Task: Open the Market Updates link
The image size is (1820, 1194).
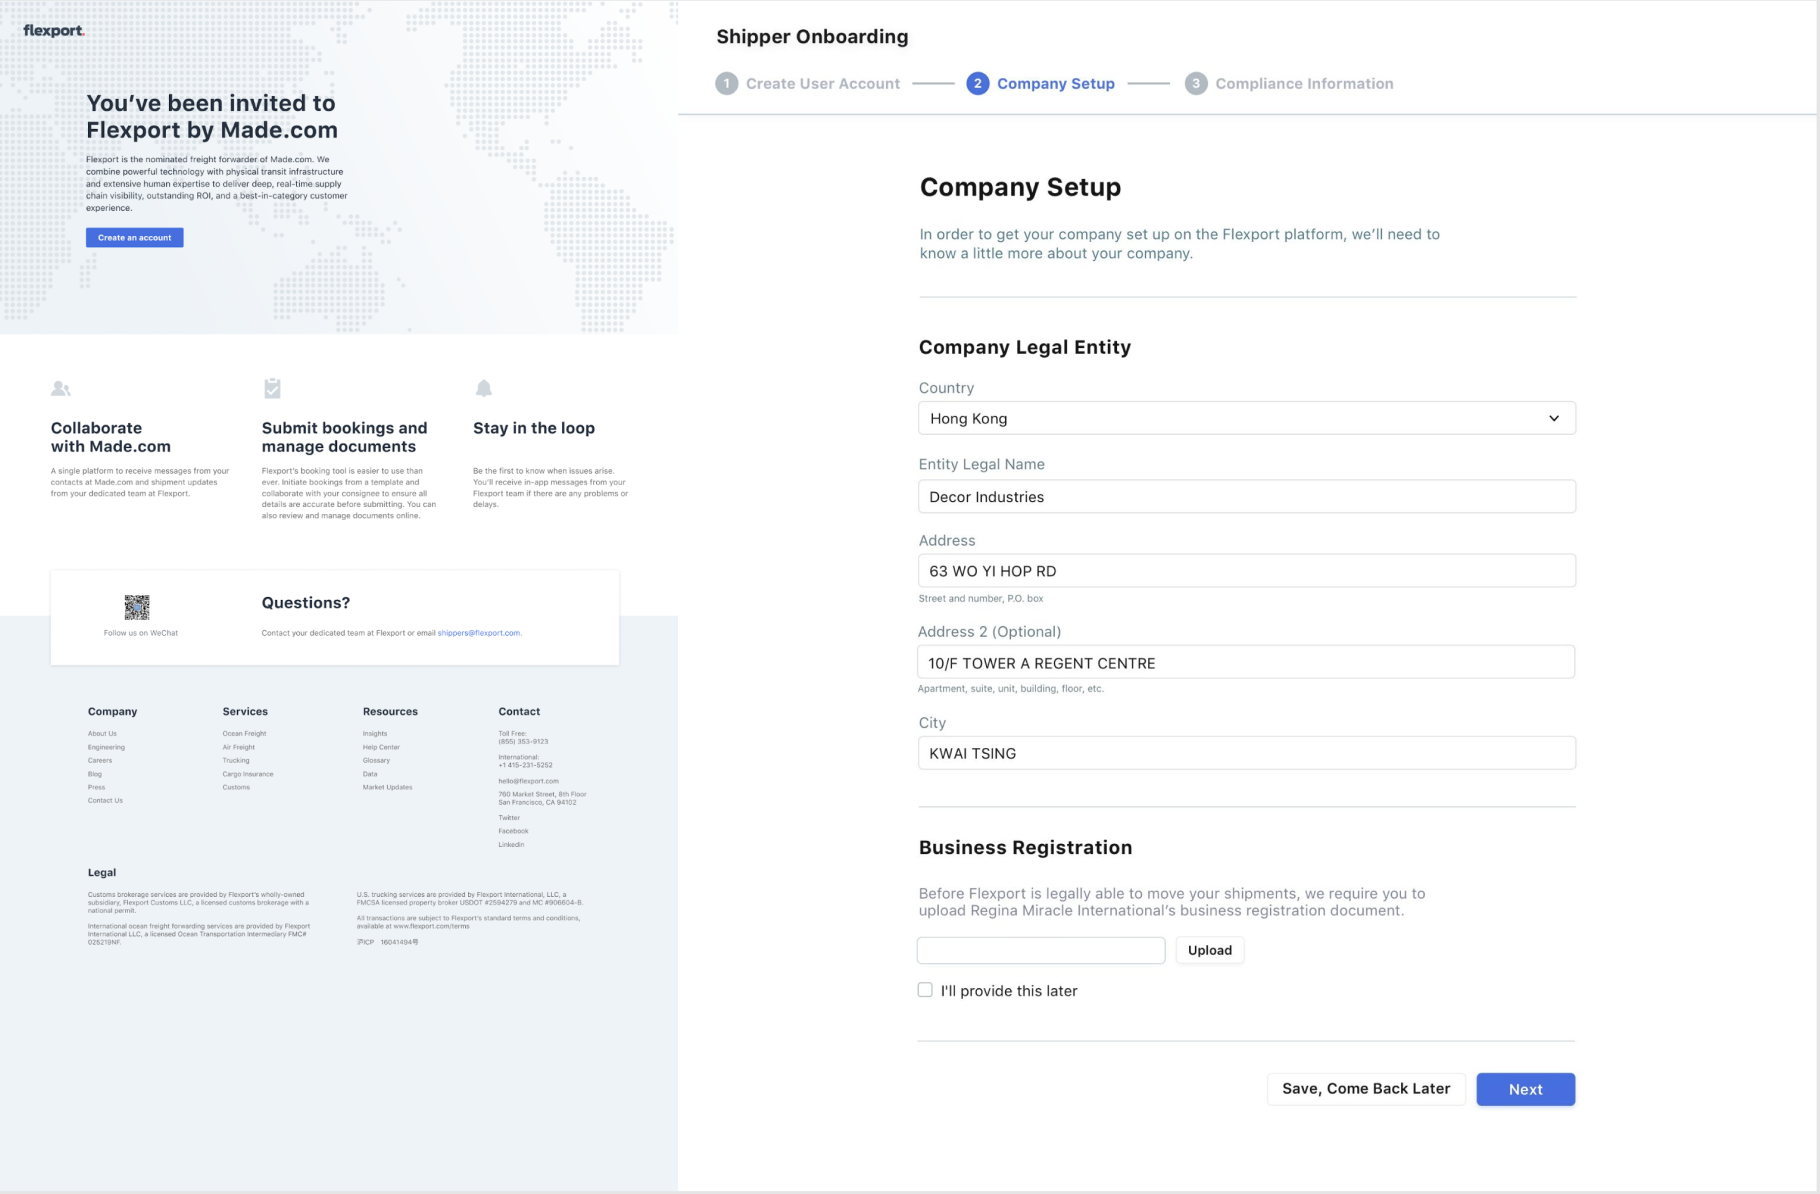Action: (x=387, y=787)
